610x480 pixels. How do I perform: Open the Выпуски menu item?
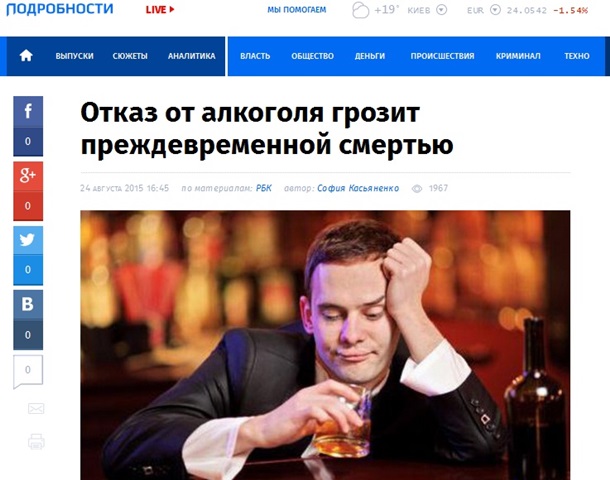pyautogui.click(x=74, y=56)
